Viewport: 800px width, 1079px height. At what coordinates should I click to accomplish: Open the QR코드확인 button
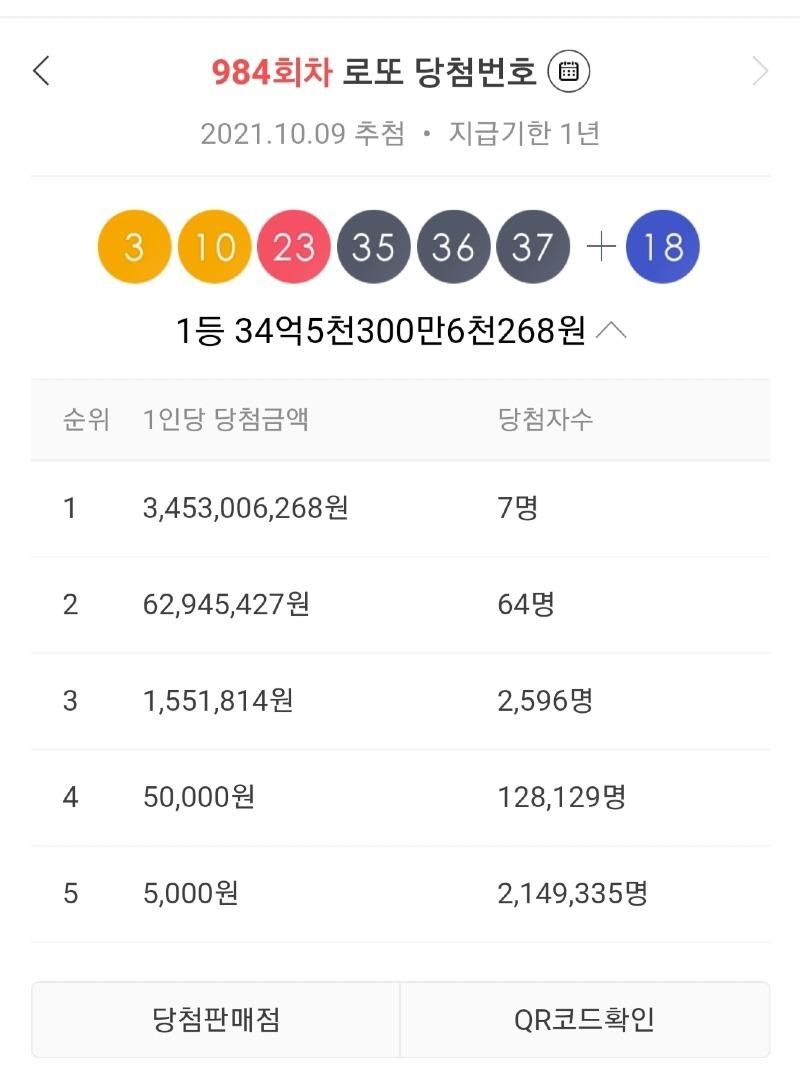[585, 1019]
